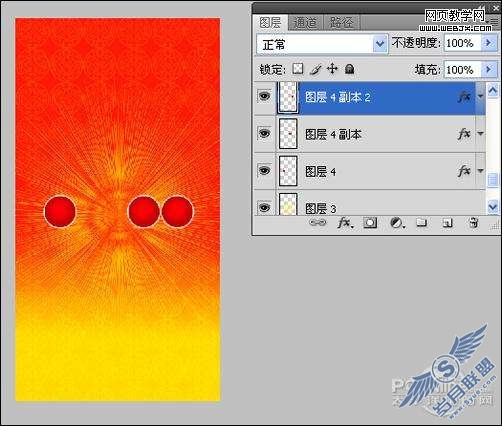Toggle lock position icon
The width and height of the screenshot is (502, 426).
tap(332, 69)
